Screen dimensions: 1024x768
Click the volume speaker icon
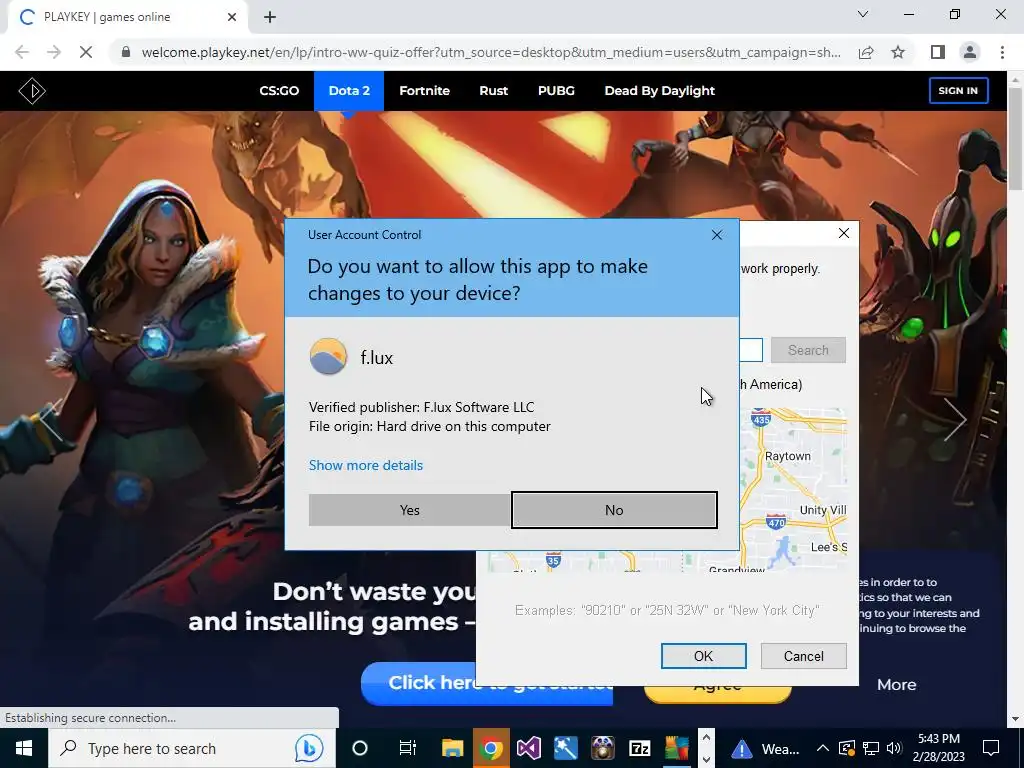pyautogui.click(x=894, y=748)
